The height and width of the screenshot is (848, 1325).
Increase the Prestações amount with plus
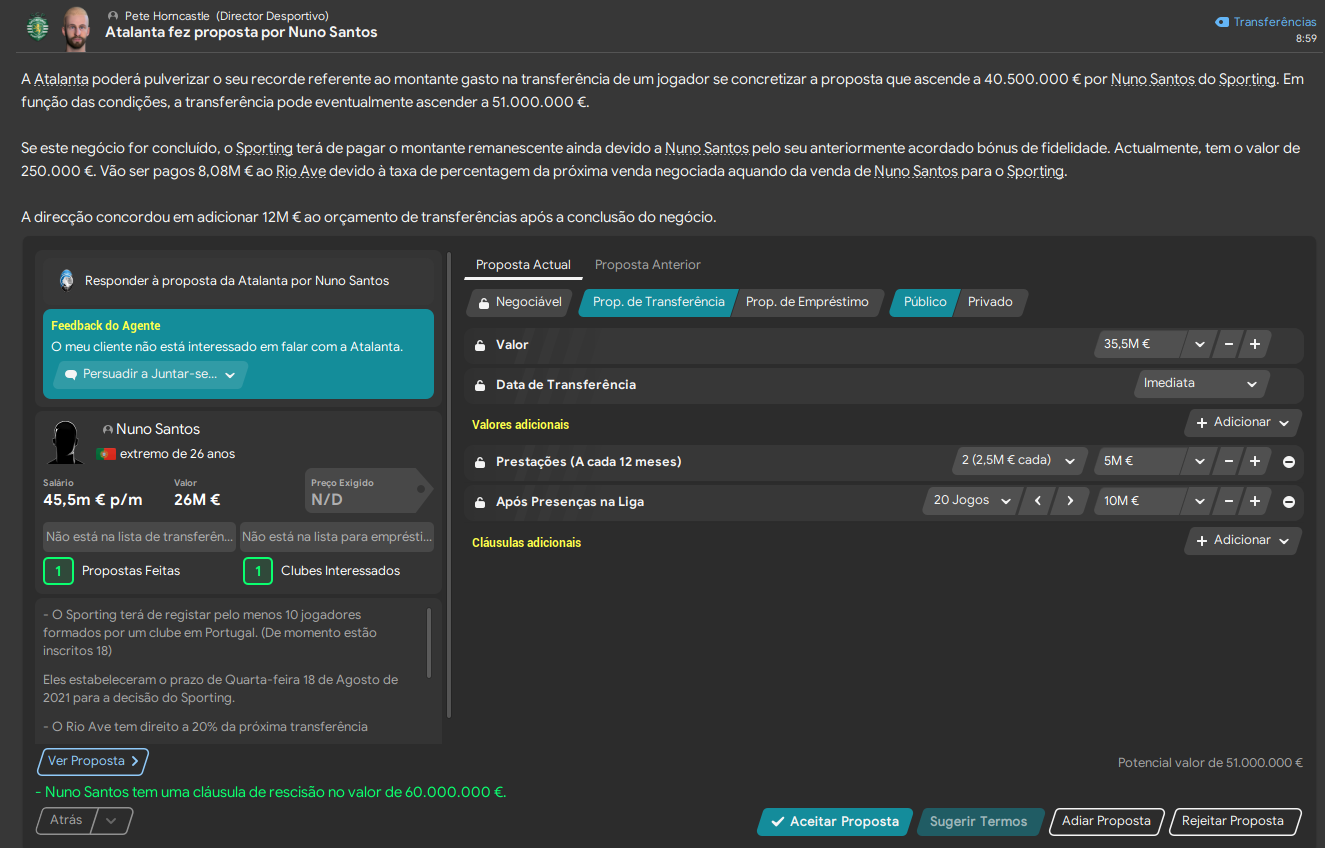click(1255, 462)
